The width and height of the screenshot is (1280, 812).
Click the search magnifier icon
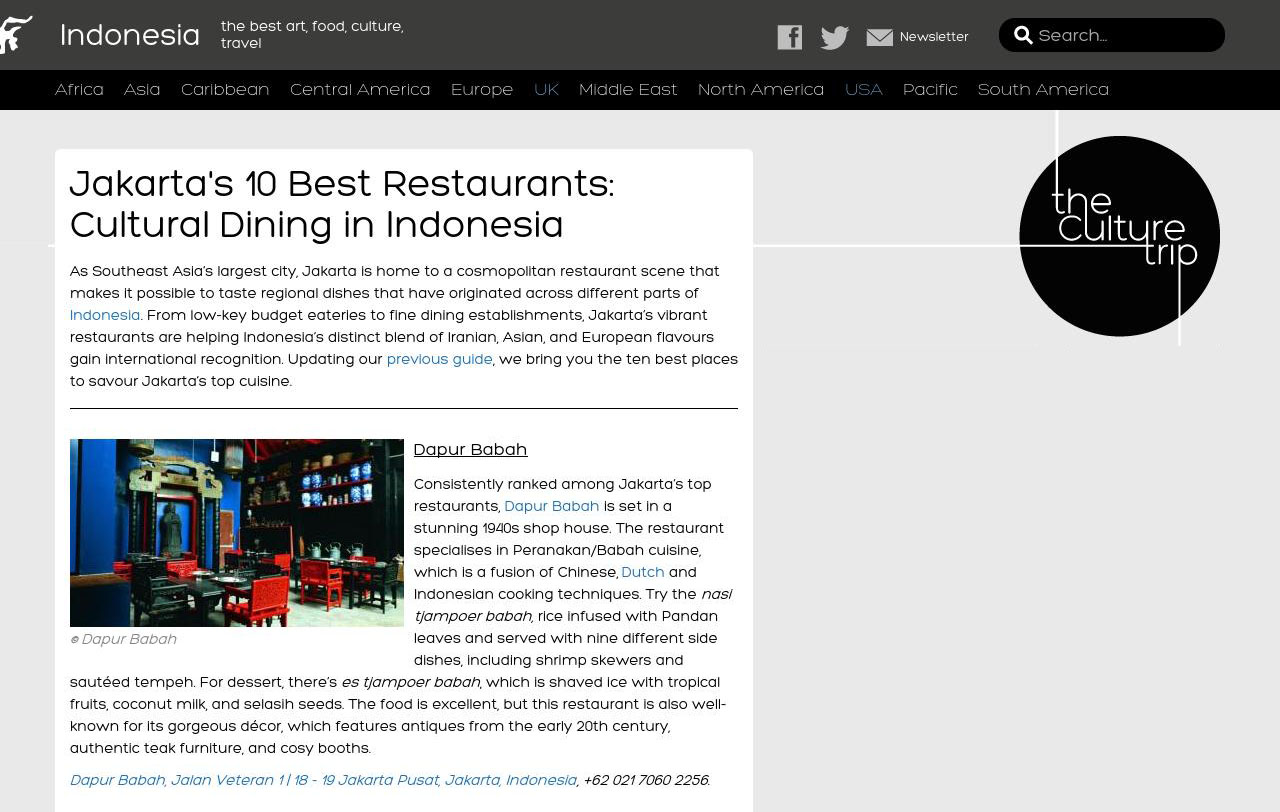click(1023, 36)
